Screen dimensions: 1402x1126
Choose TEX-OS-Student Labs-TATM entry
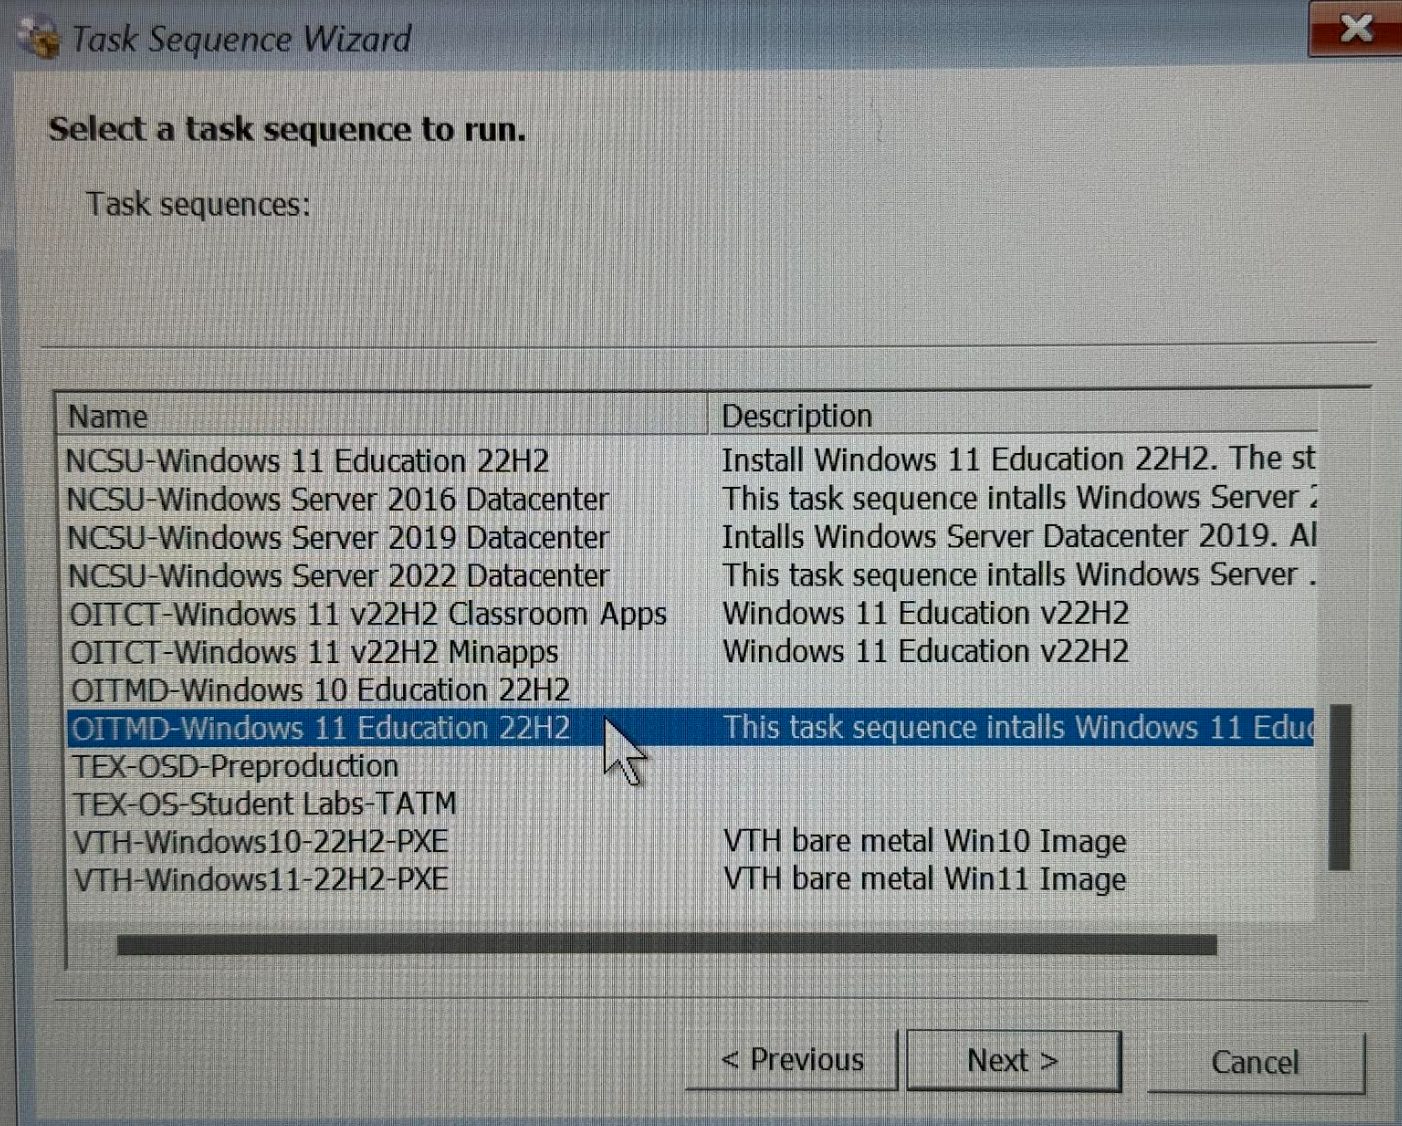tap(264, 804)
